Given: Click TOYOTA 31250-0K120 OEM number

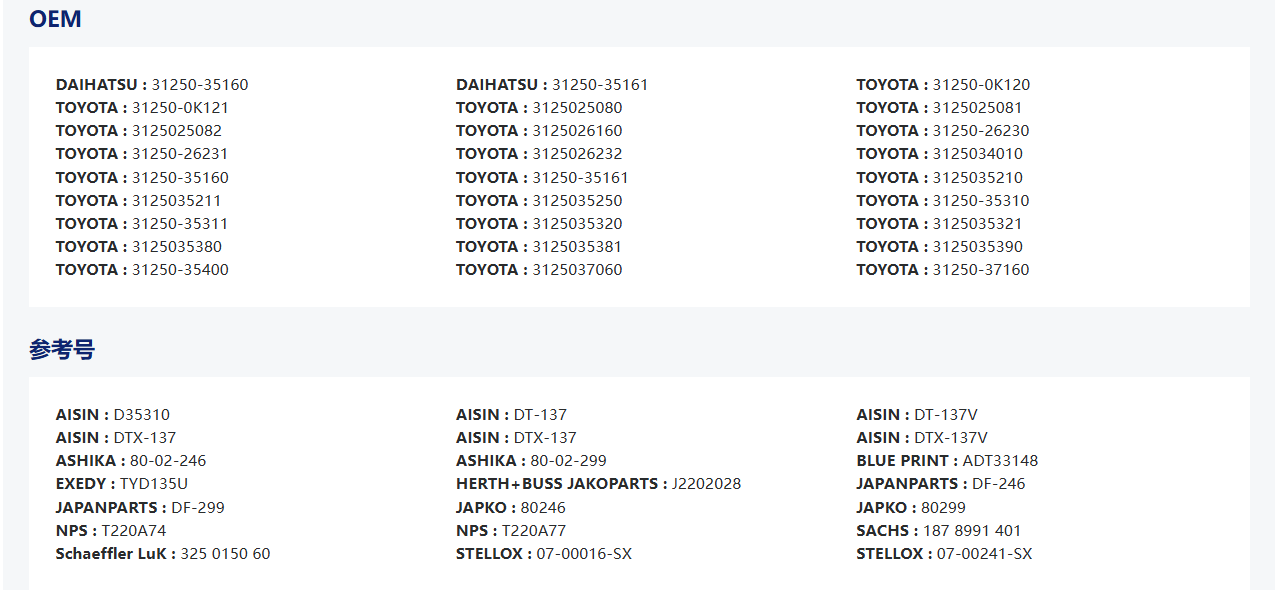Looking at the screenshot, I should tap(943, 85).
